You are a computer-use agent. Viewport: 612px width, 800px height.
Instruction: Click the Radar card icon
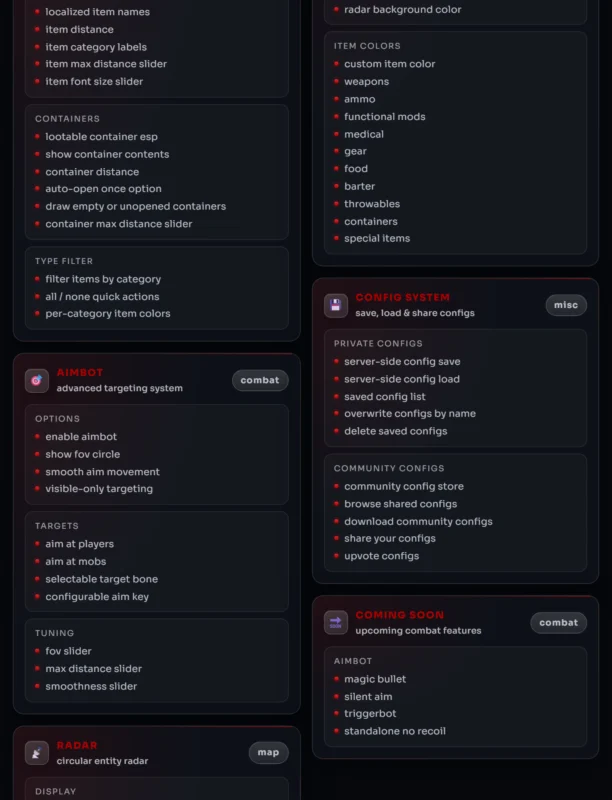click(x=37, y=753)
